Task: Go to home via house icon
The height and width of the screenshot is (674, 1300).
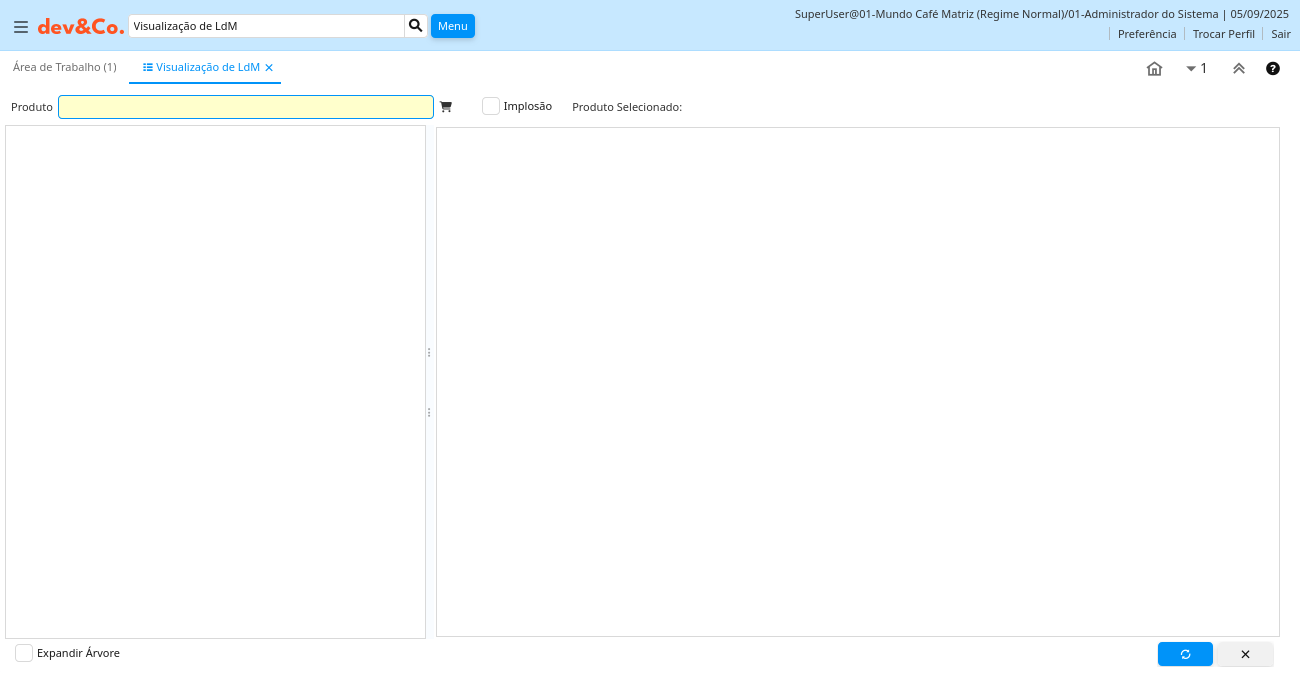Action: pos(1154,69)
